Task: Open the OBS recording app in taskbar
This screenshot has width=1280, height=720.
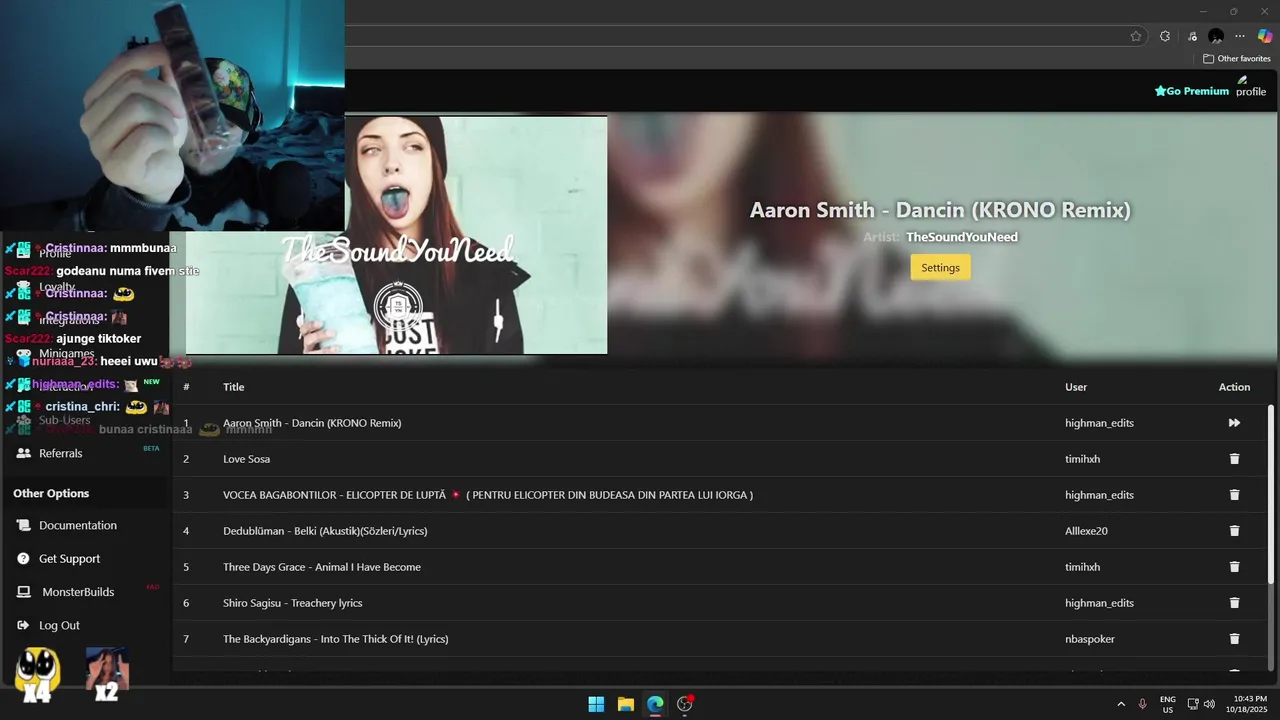Action: click(685, 704)
